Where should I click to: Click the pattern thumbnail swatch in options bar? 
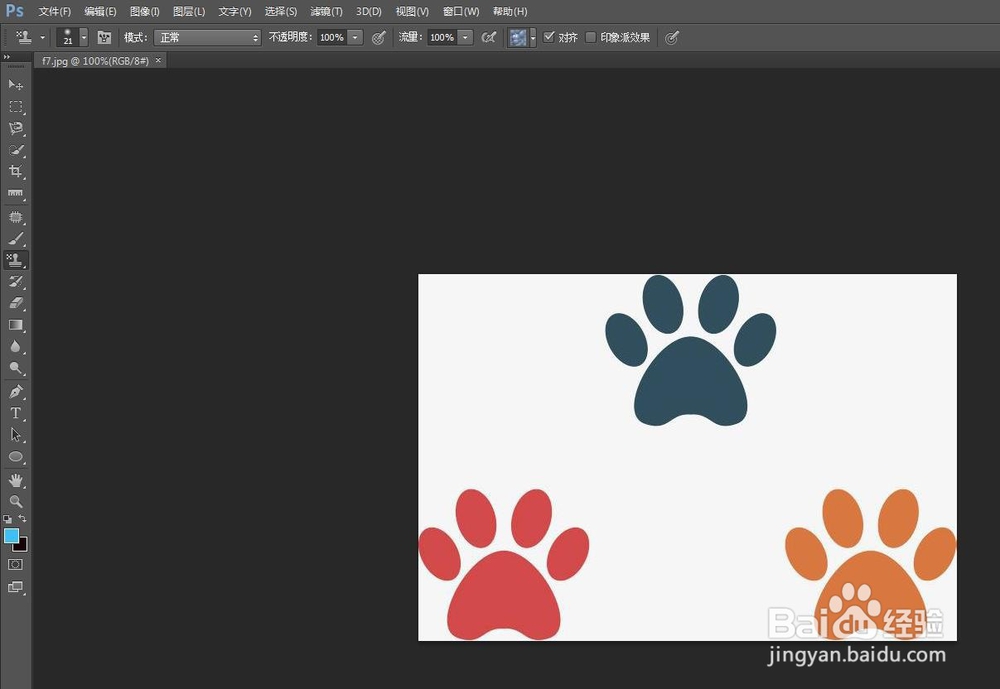coord(517,38)
